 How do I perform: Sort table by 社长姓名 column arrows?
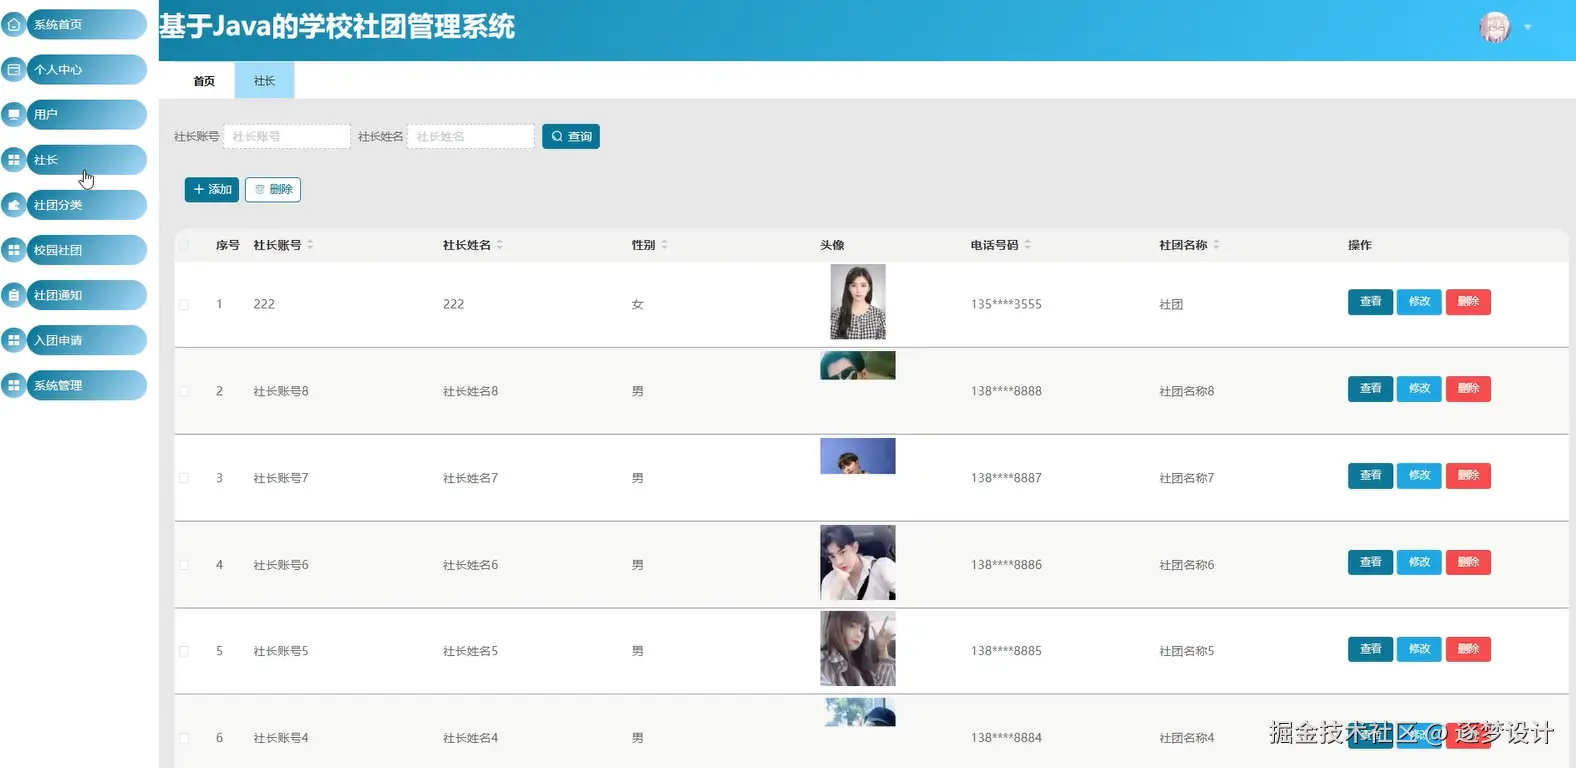pyautogui.click(x=499, y=244)
